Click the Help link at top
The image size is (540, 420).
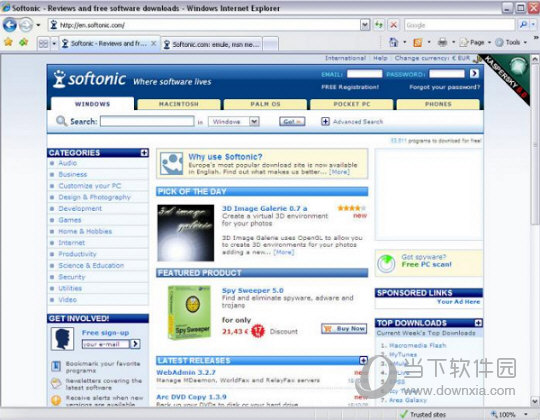[380, 58]
